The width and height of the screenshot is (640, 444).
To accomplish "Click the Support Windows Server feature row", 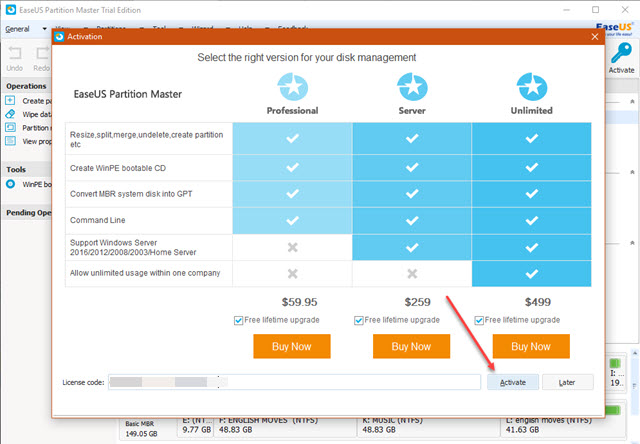I will 328,247.
